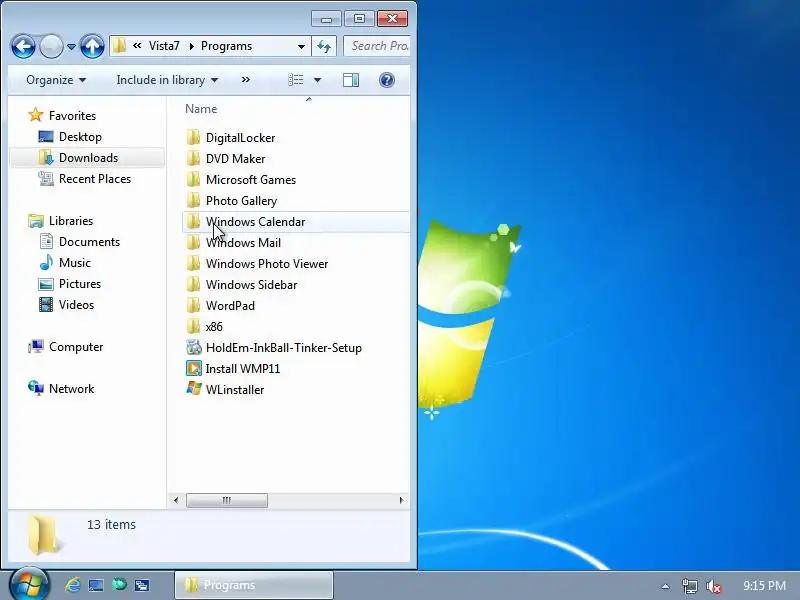The width and height of the screenshot is (800, 600).
Task: Click the horizontal scrollbar left arrow
Action: tap(176, 501)
